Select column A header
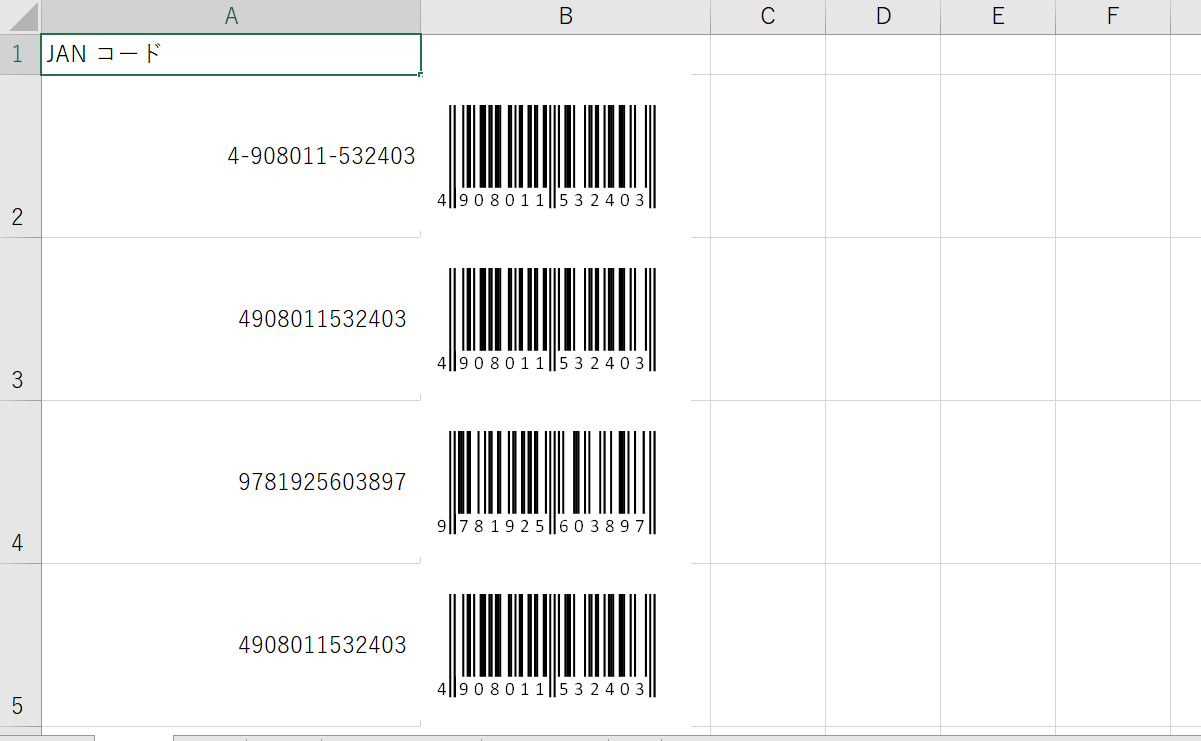The width and height of the screenshot is (1201, 741). click(x=231, y=16)
